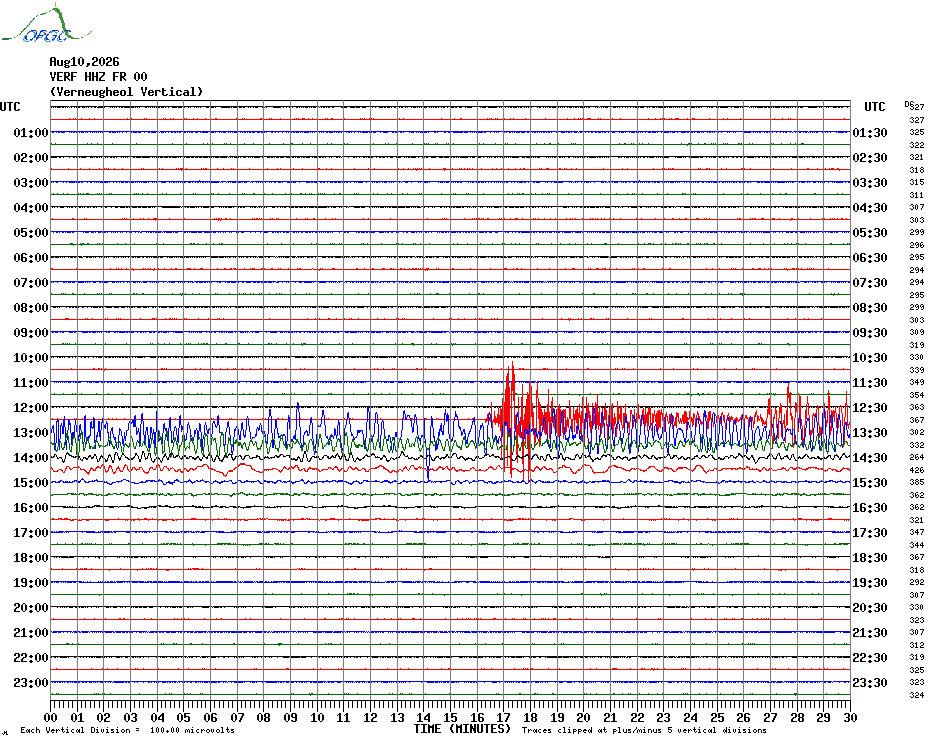Screen dimensions: 930x744
Task: Click the 19:30 half-hour label
Action: (x=870, y=583)
